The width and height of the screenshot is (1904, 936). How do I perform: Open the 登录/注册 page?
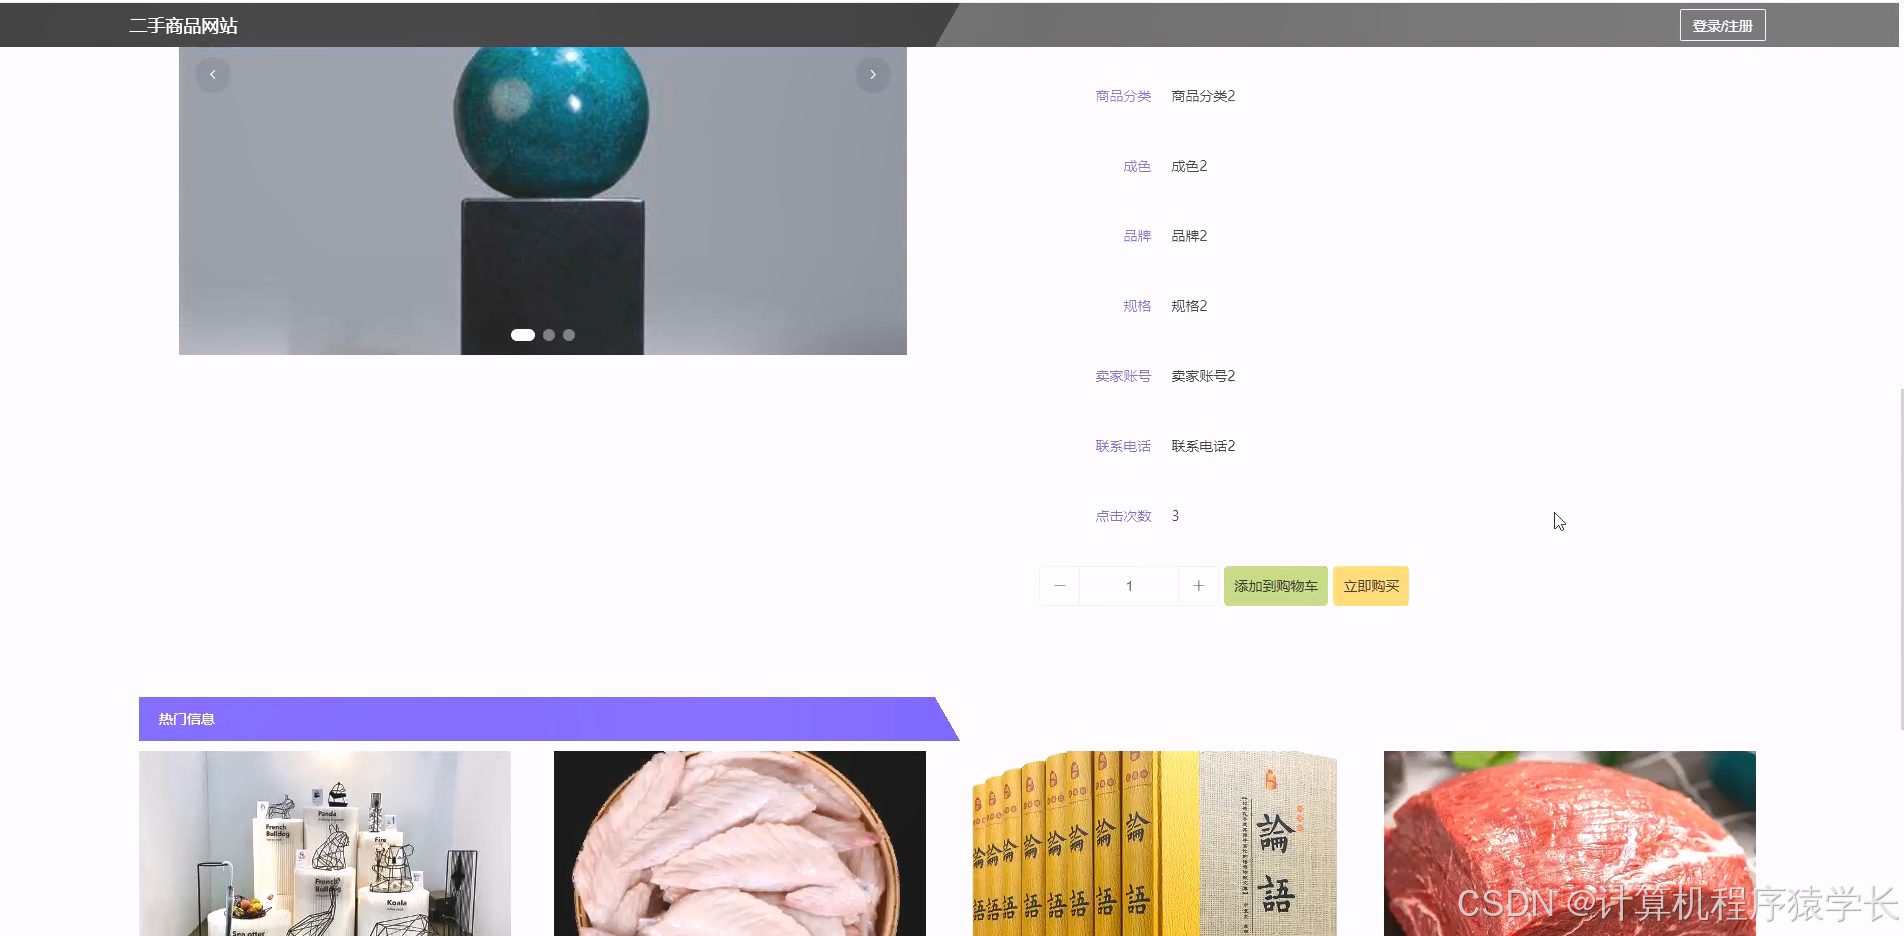coord(1722,24)
